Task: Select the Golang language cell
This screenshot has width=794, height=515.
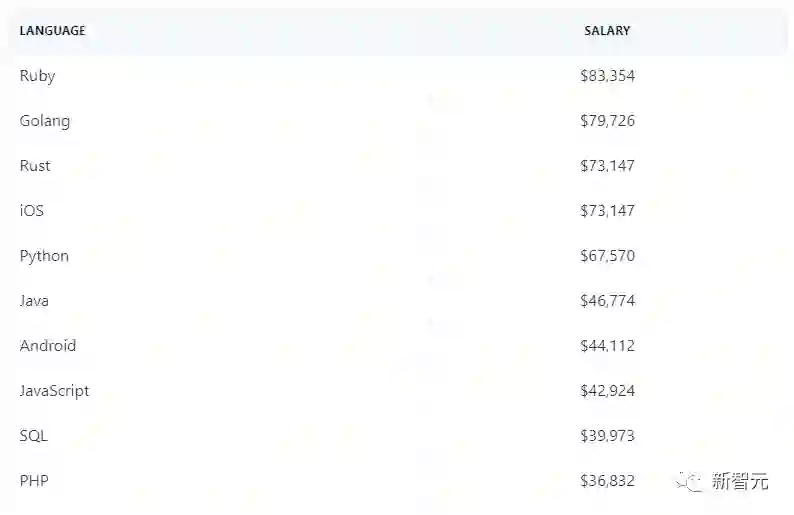Action: (x=45, y=121)
